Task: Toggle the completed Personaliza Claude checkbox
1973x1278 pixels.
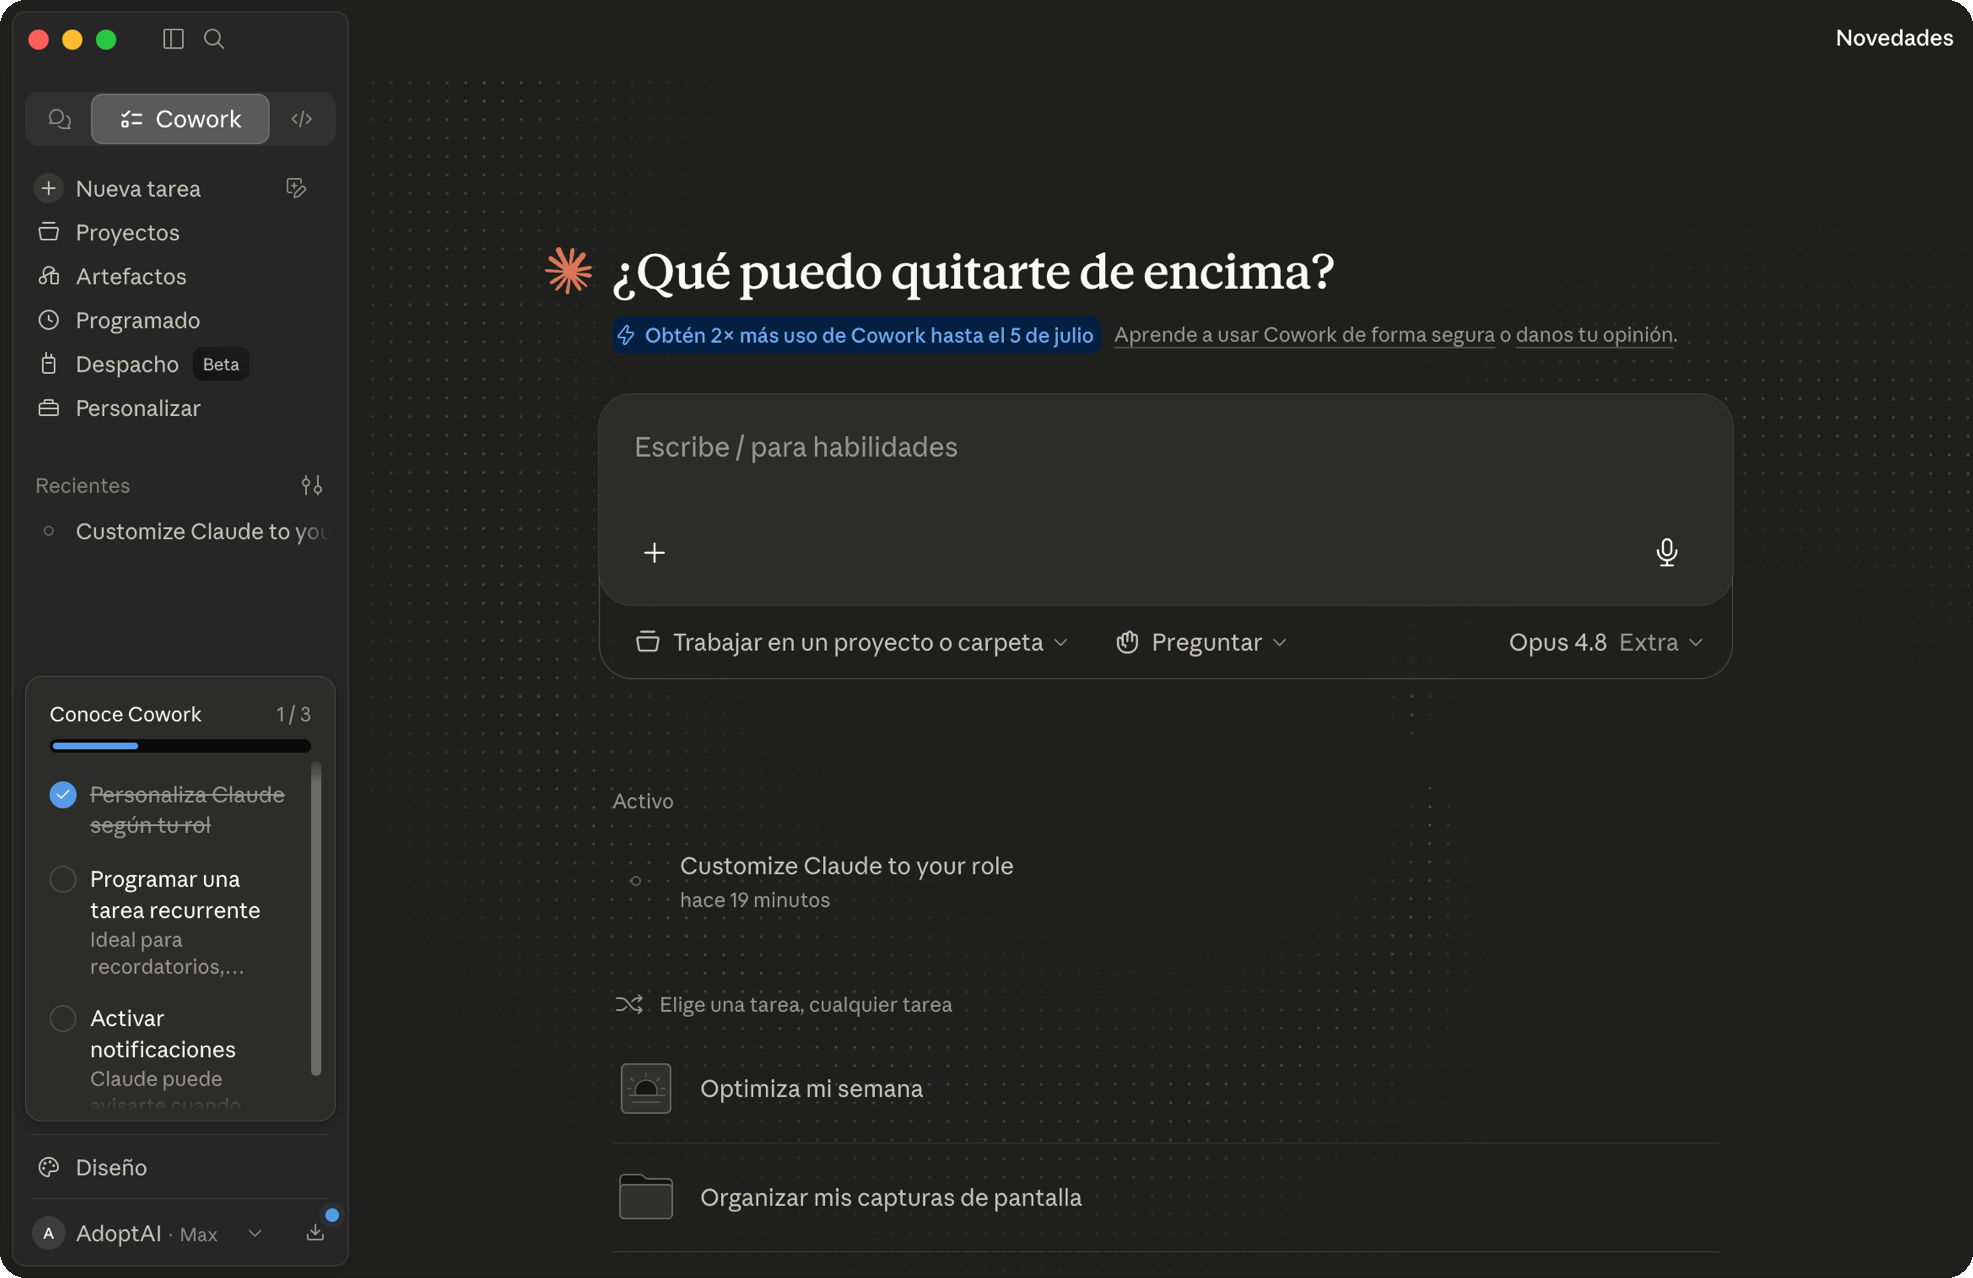Action: [63, 795]
